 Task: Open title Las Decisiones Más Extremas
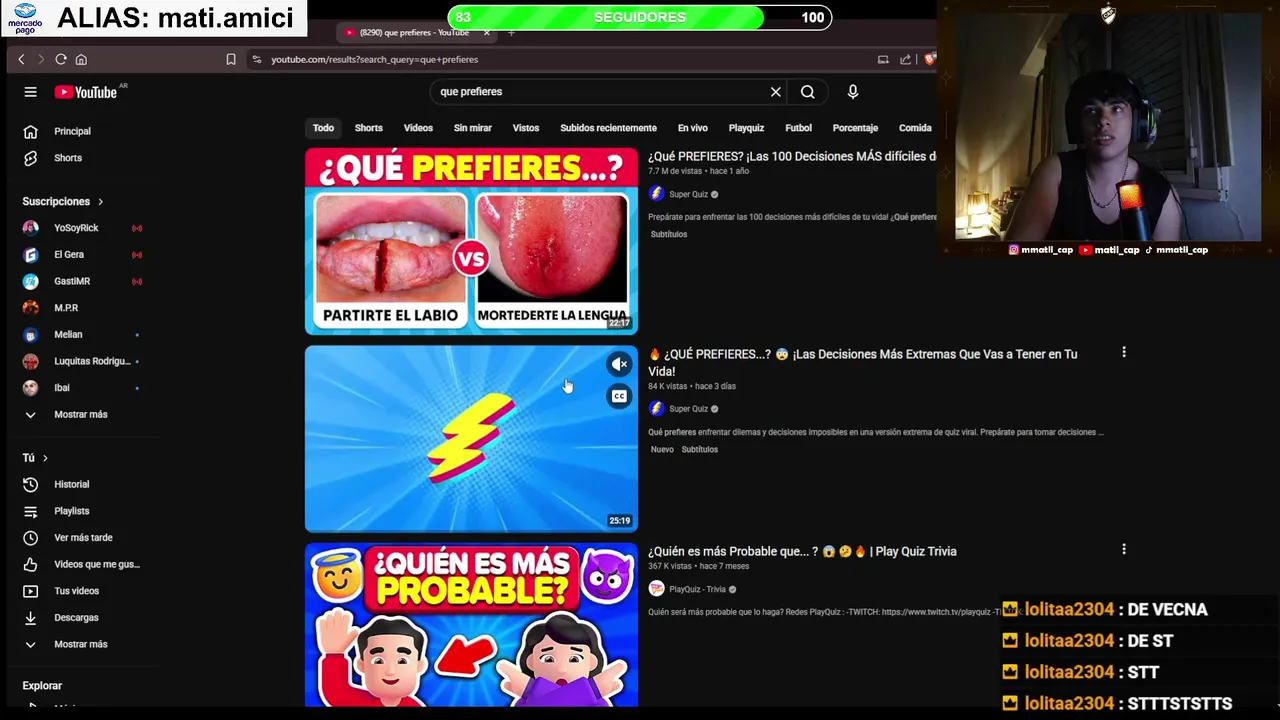click(x=862, y=362)
